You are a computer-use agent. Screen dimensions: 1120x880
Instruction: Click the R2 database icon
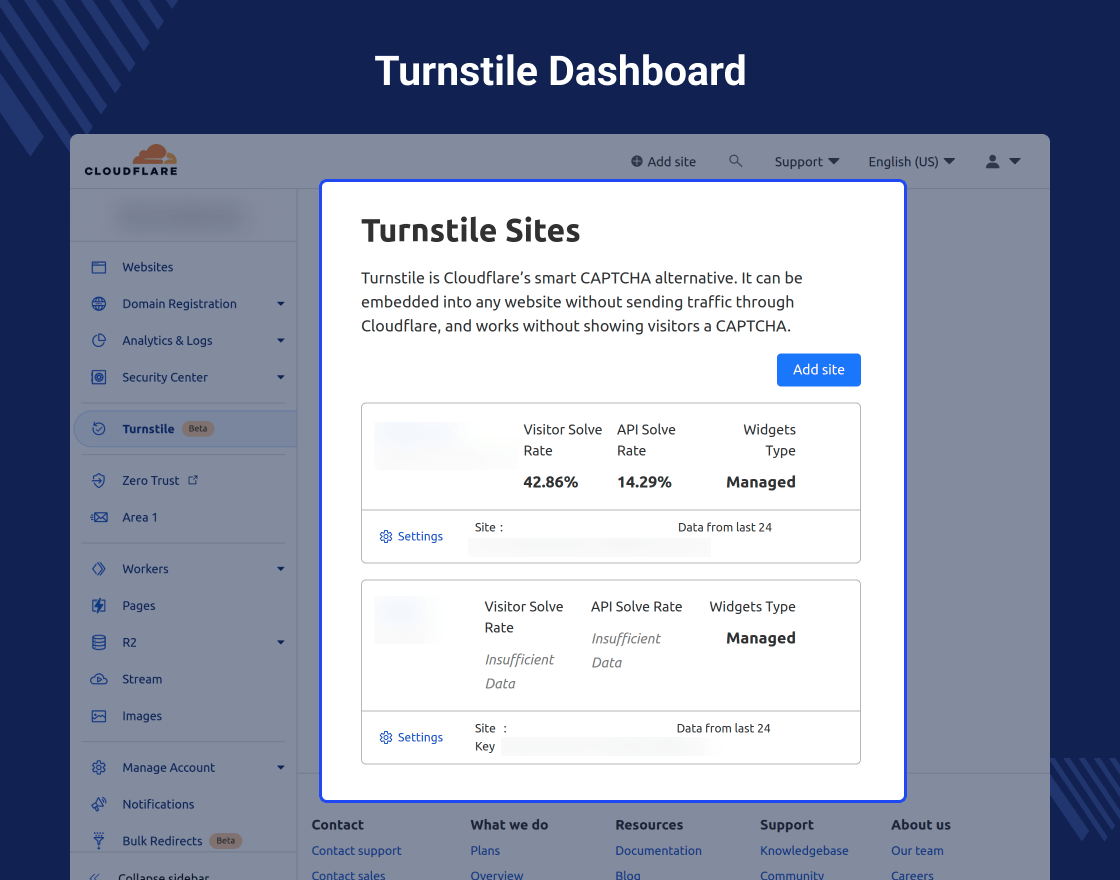99,642
